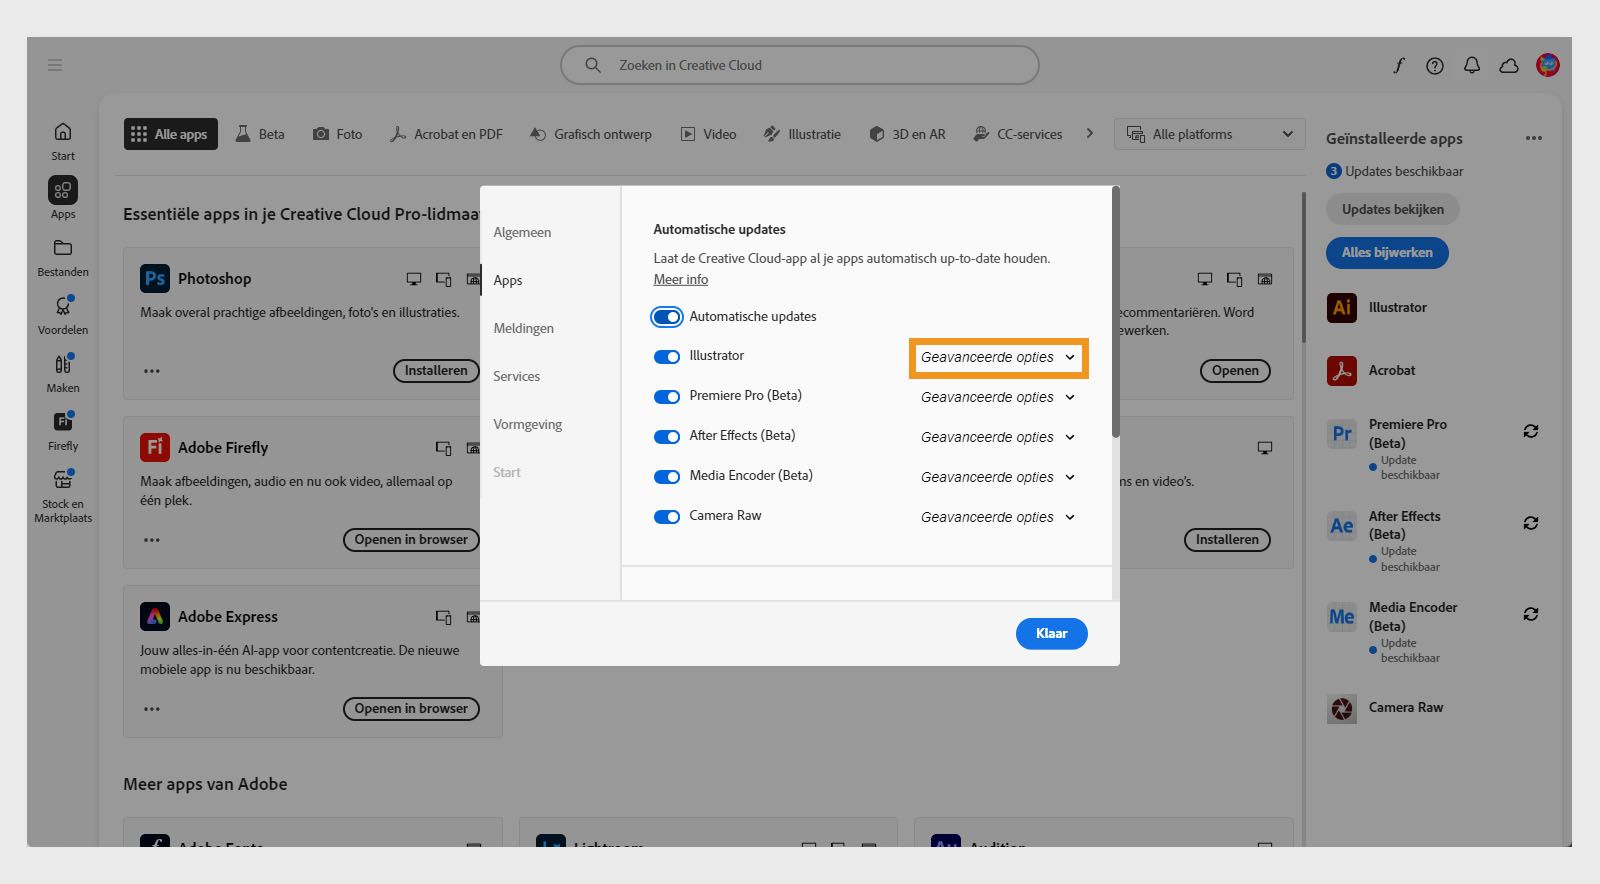Click the main apps list scrollbar
The image size is (1600, 884).
point(1303,268)
